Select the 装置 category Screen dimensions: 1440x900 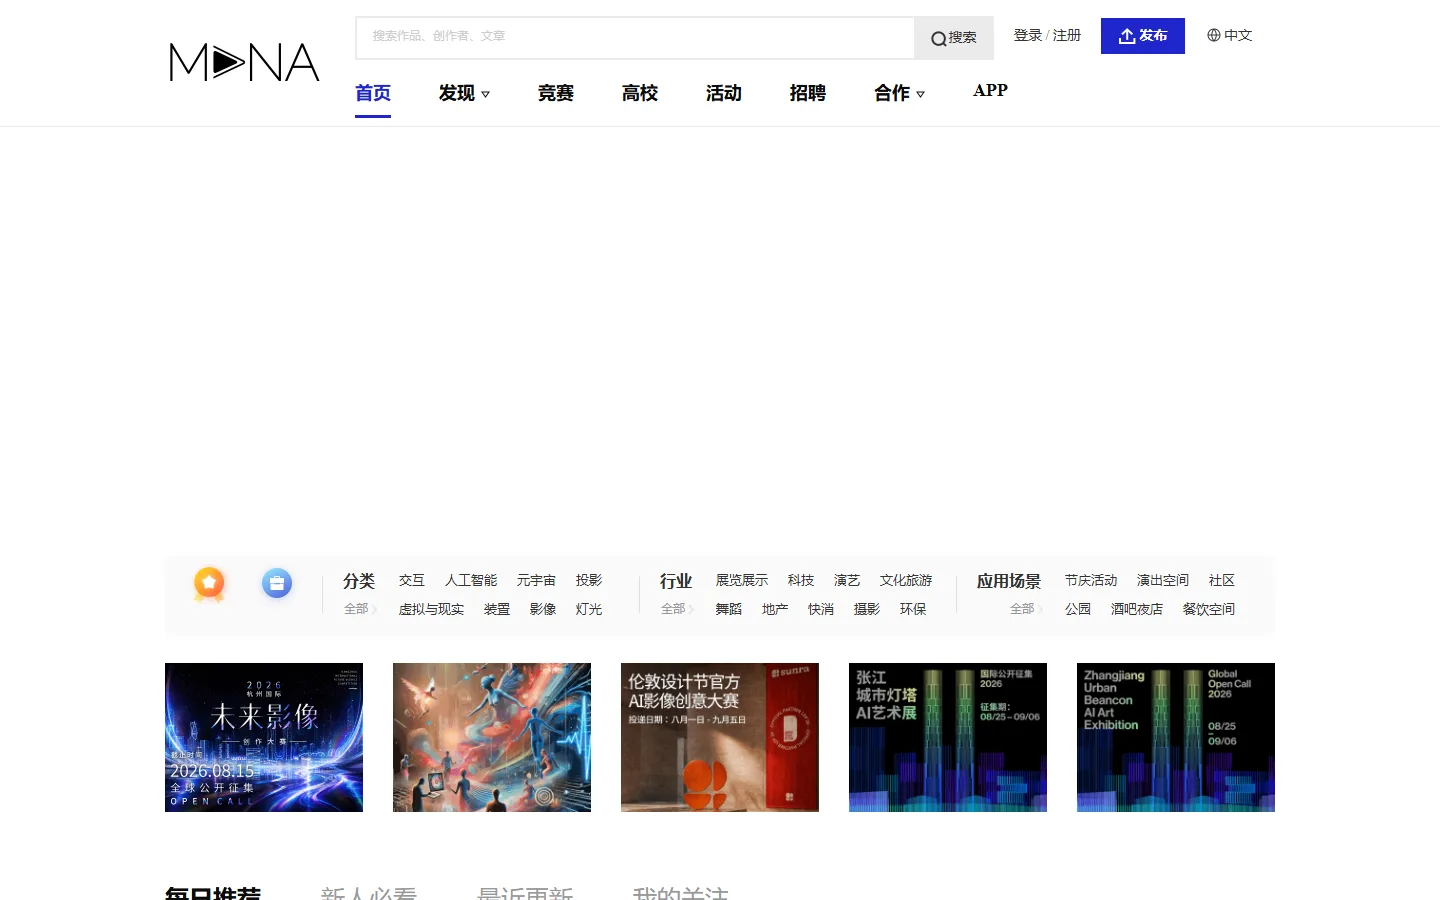coord(497,609)
